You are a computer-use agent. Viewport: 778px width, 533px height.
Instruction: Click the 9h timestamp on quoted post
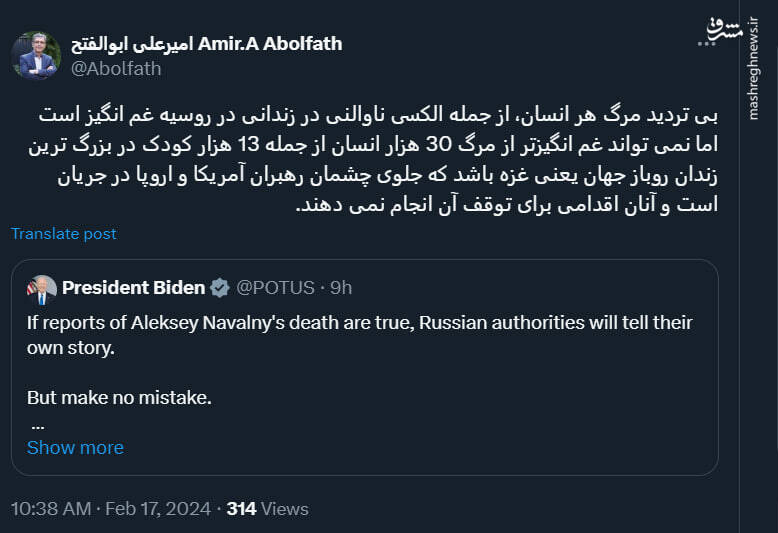coord(340,288)
